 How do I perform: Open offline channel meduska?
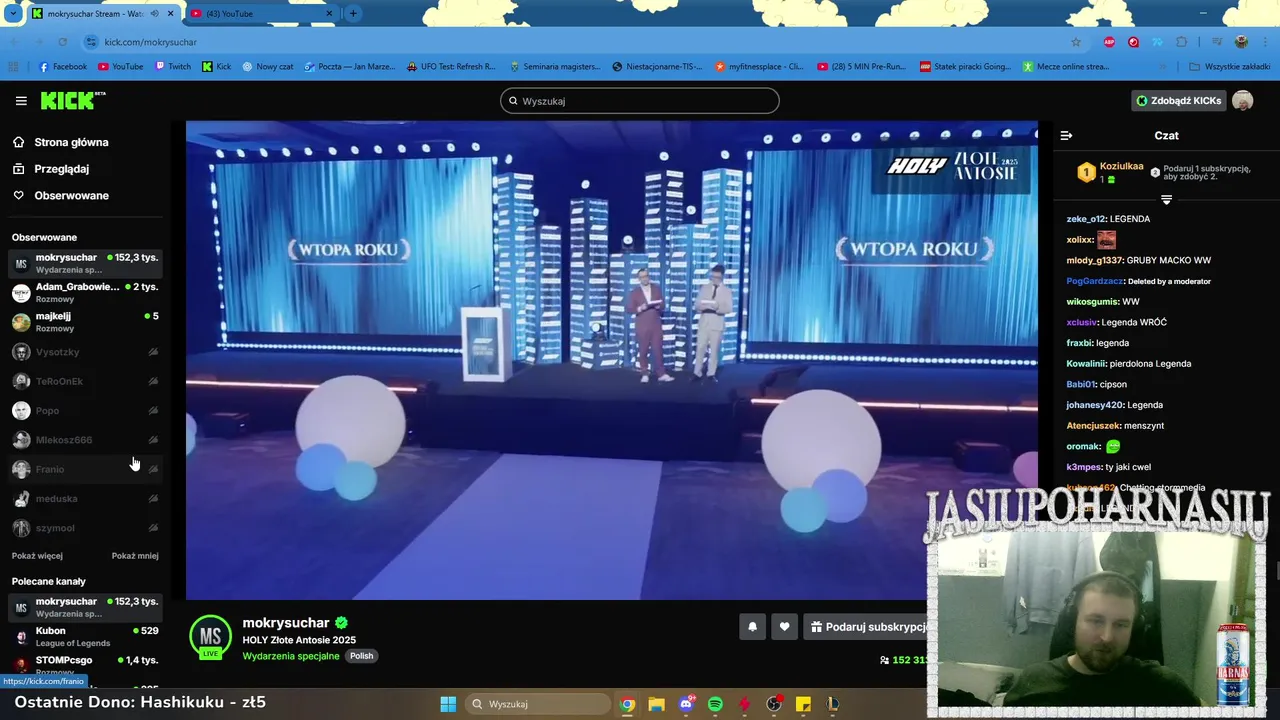85,498
